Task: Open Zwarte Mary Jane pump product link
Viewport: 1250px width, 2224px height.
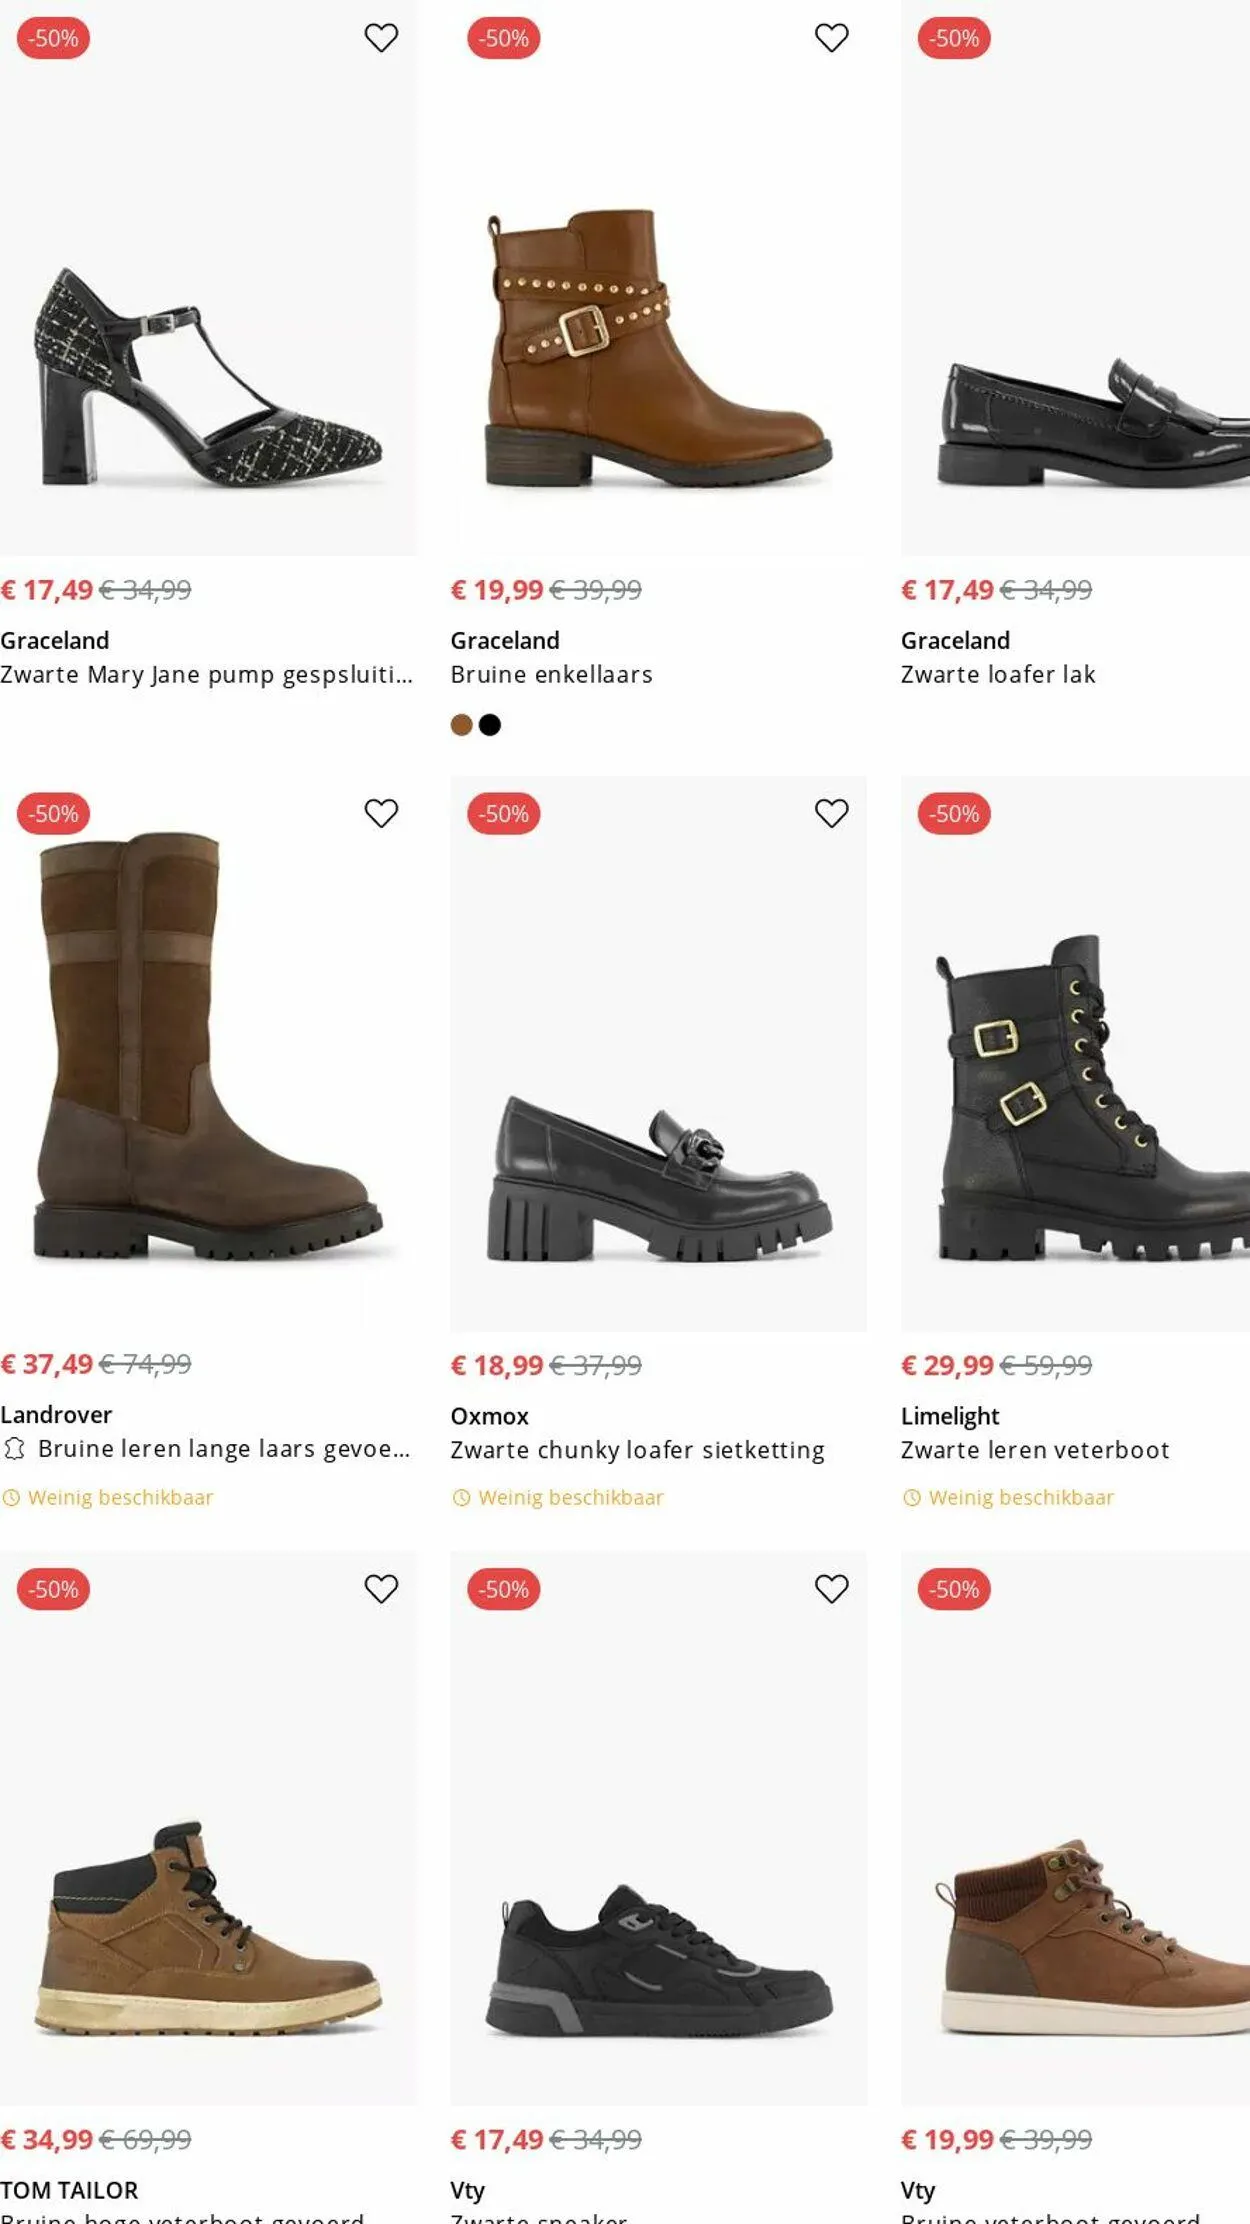Action: click(x=206, y=674)
